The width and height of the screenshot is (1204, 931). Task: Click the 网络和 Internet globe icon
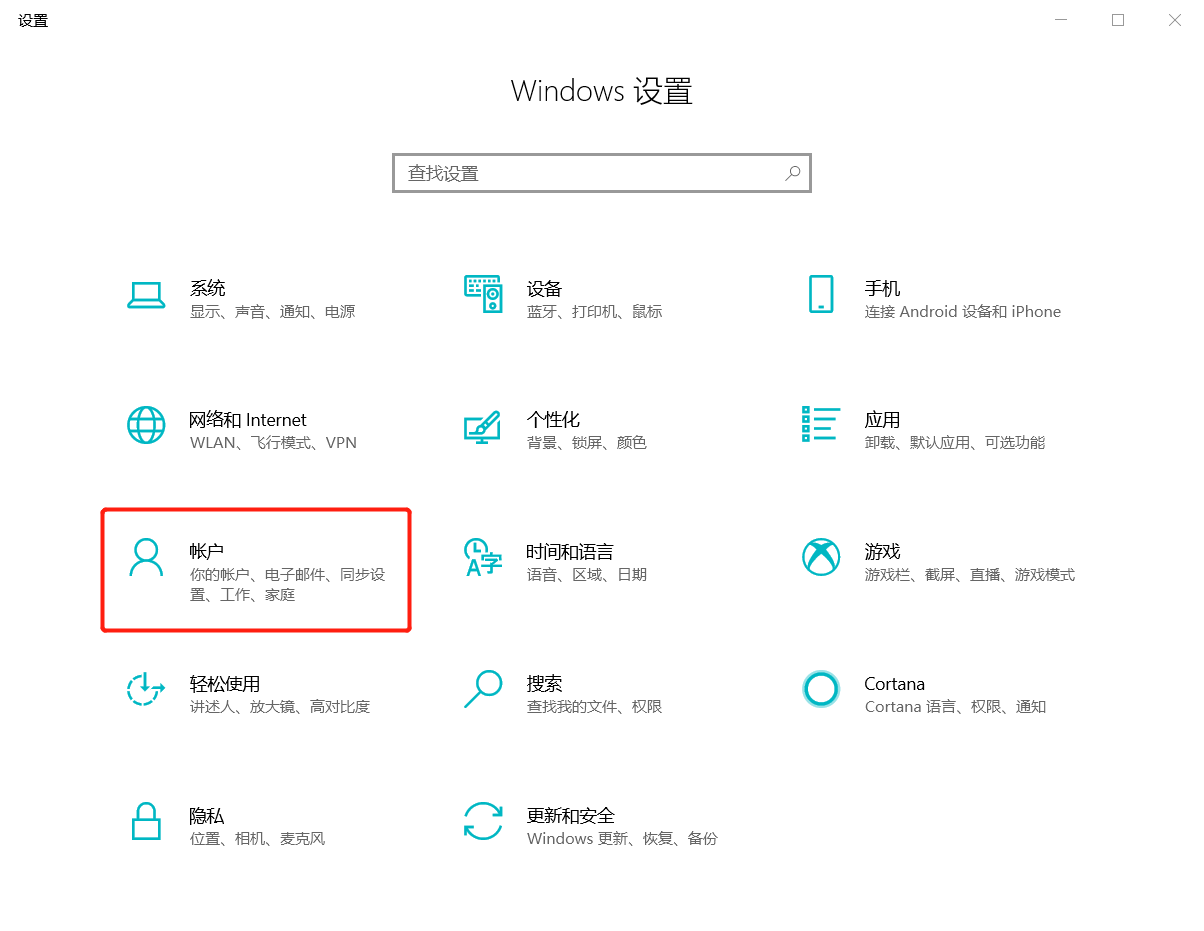click(x=147, y=426)
